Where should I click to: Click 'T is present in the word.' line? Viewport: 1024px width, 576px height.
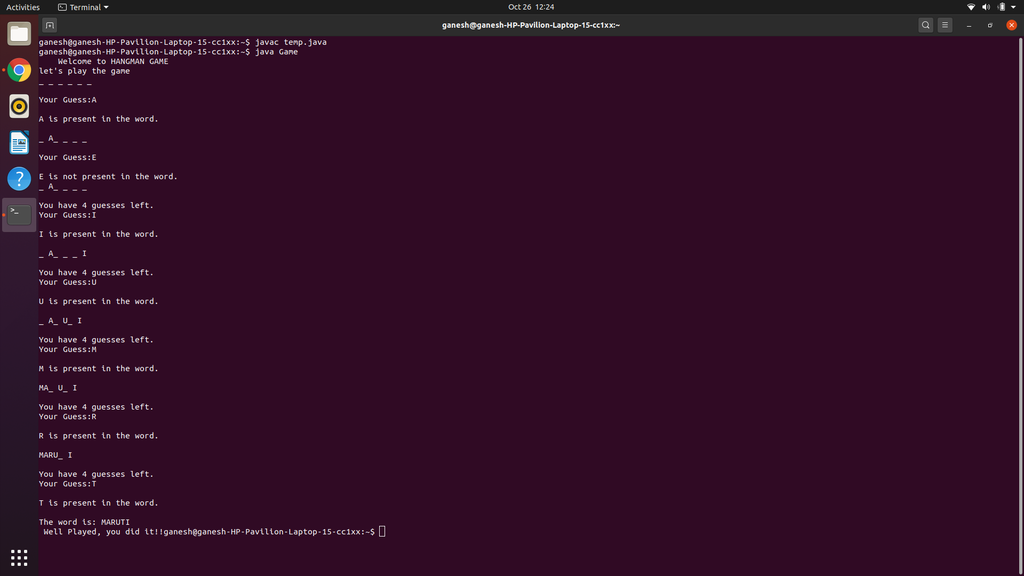point(99,503)
